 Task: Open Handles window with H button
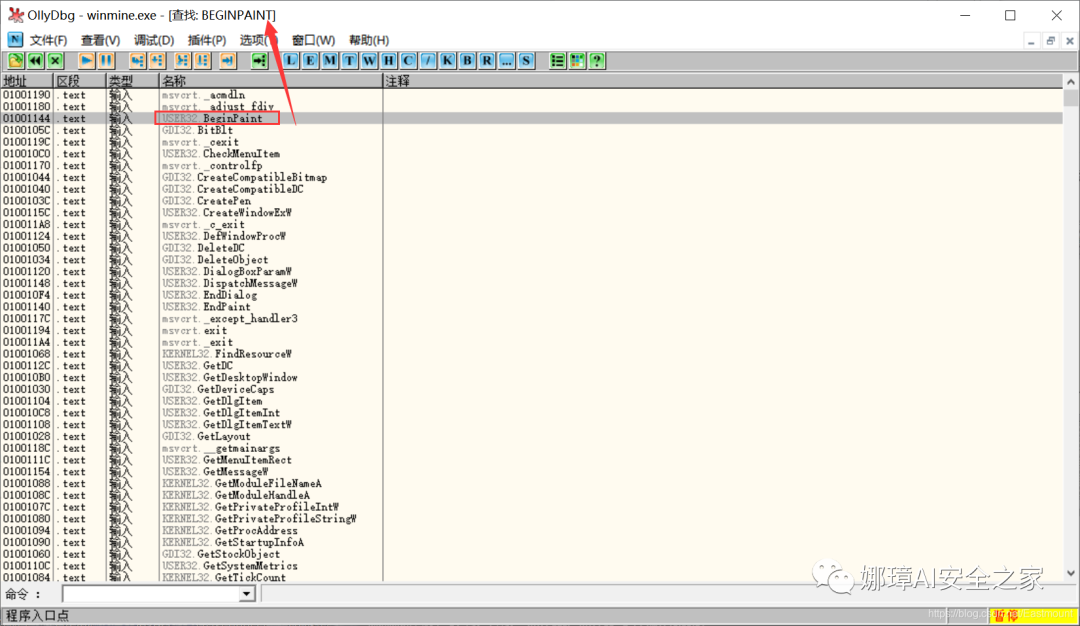point(388,61)
